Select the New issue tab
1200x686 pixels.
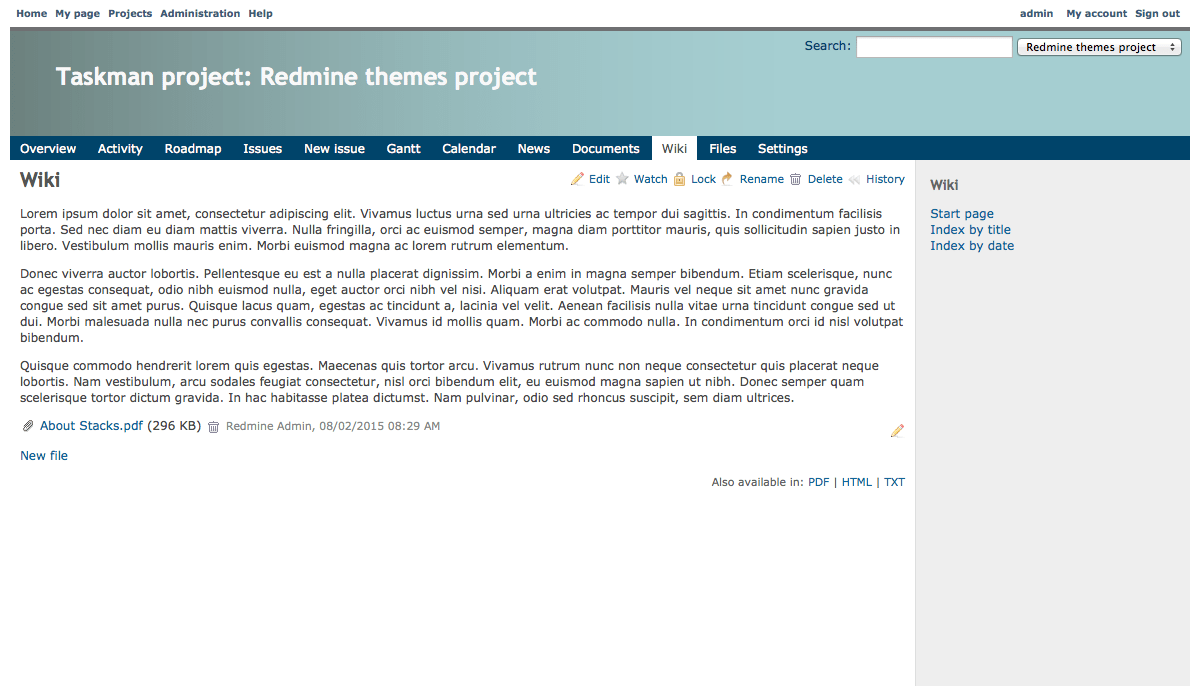pyautogui.click(x=334, y=148)
